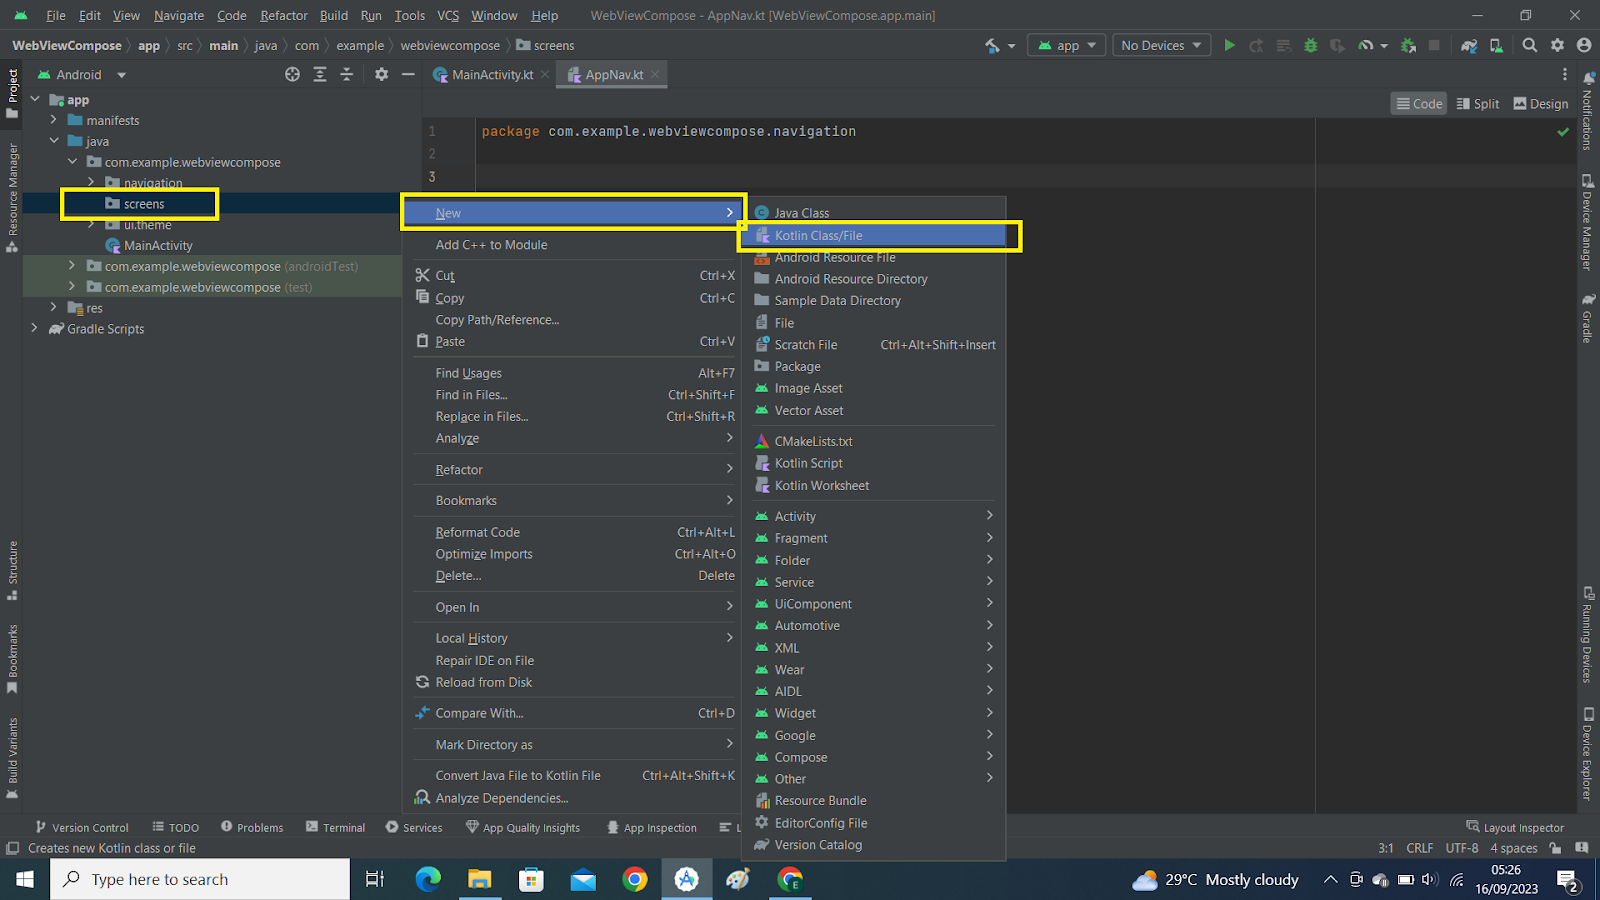Viewport: 1600px width, 900px height.
Task: Click the New context menu entry
Action: point(574,212)
